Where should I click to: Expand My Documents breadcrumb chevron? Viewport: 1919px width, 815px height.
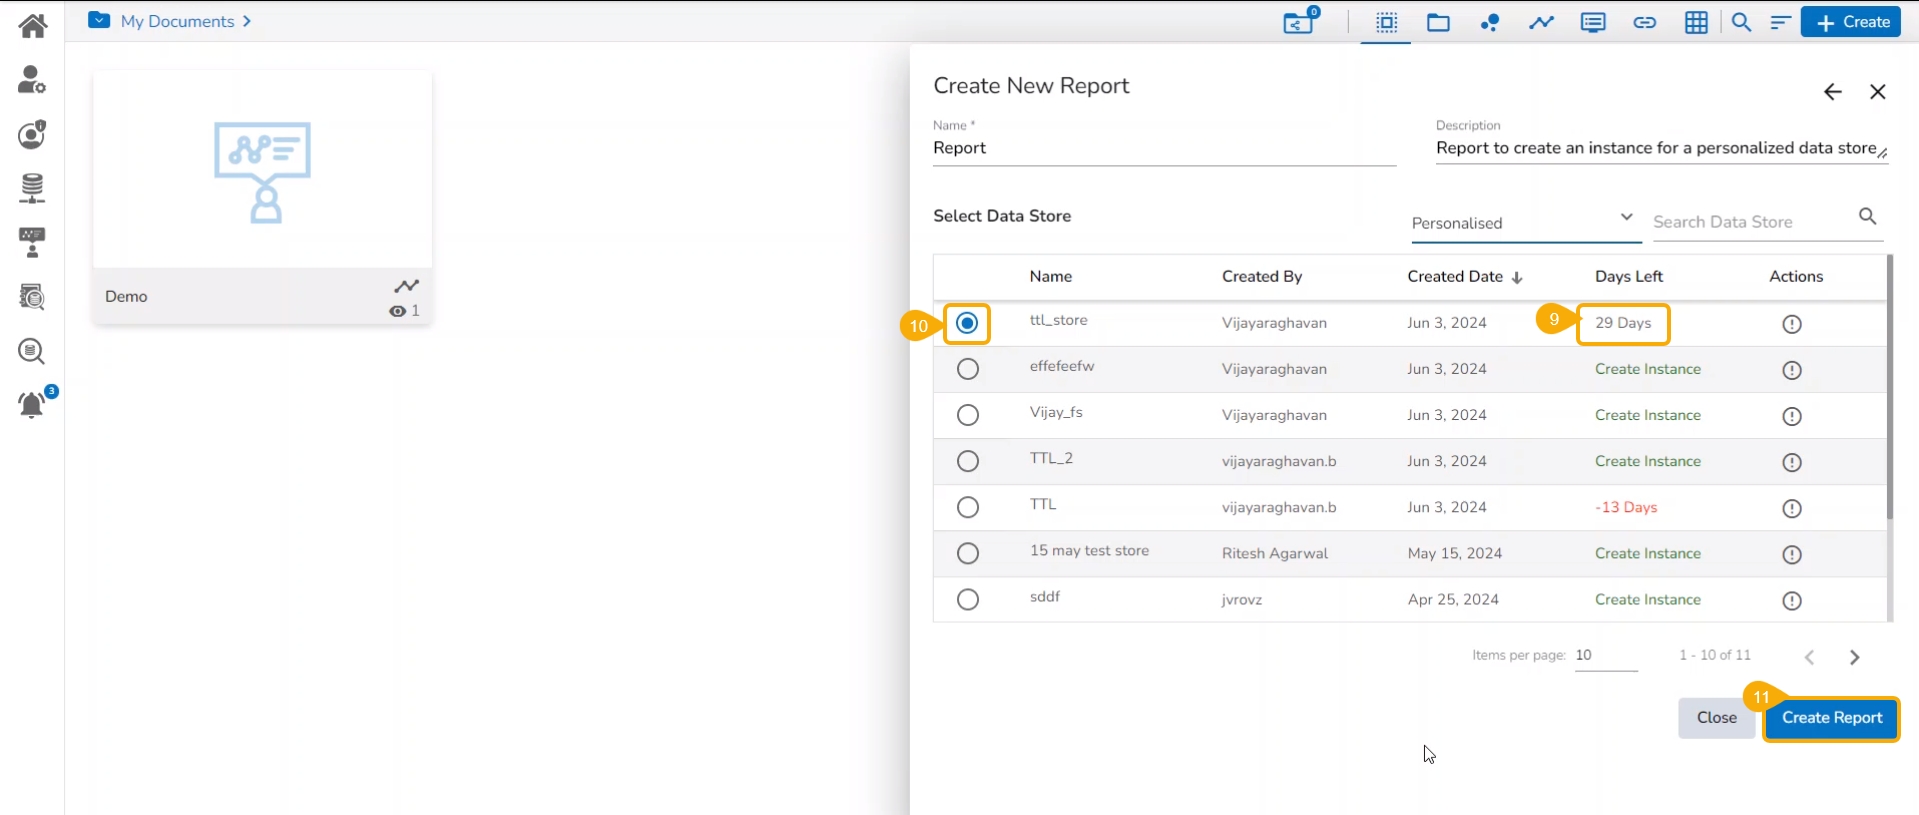coord(246,21)
